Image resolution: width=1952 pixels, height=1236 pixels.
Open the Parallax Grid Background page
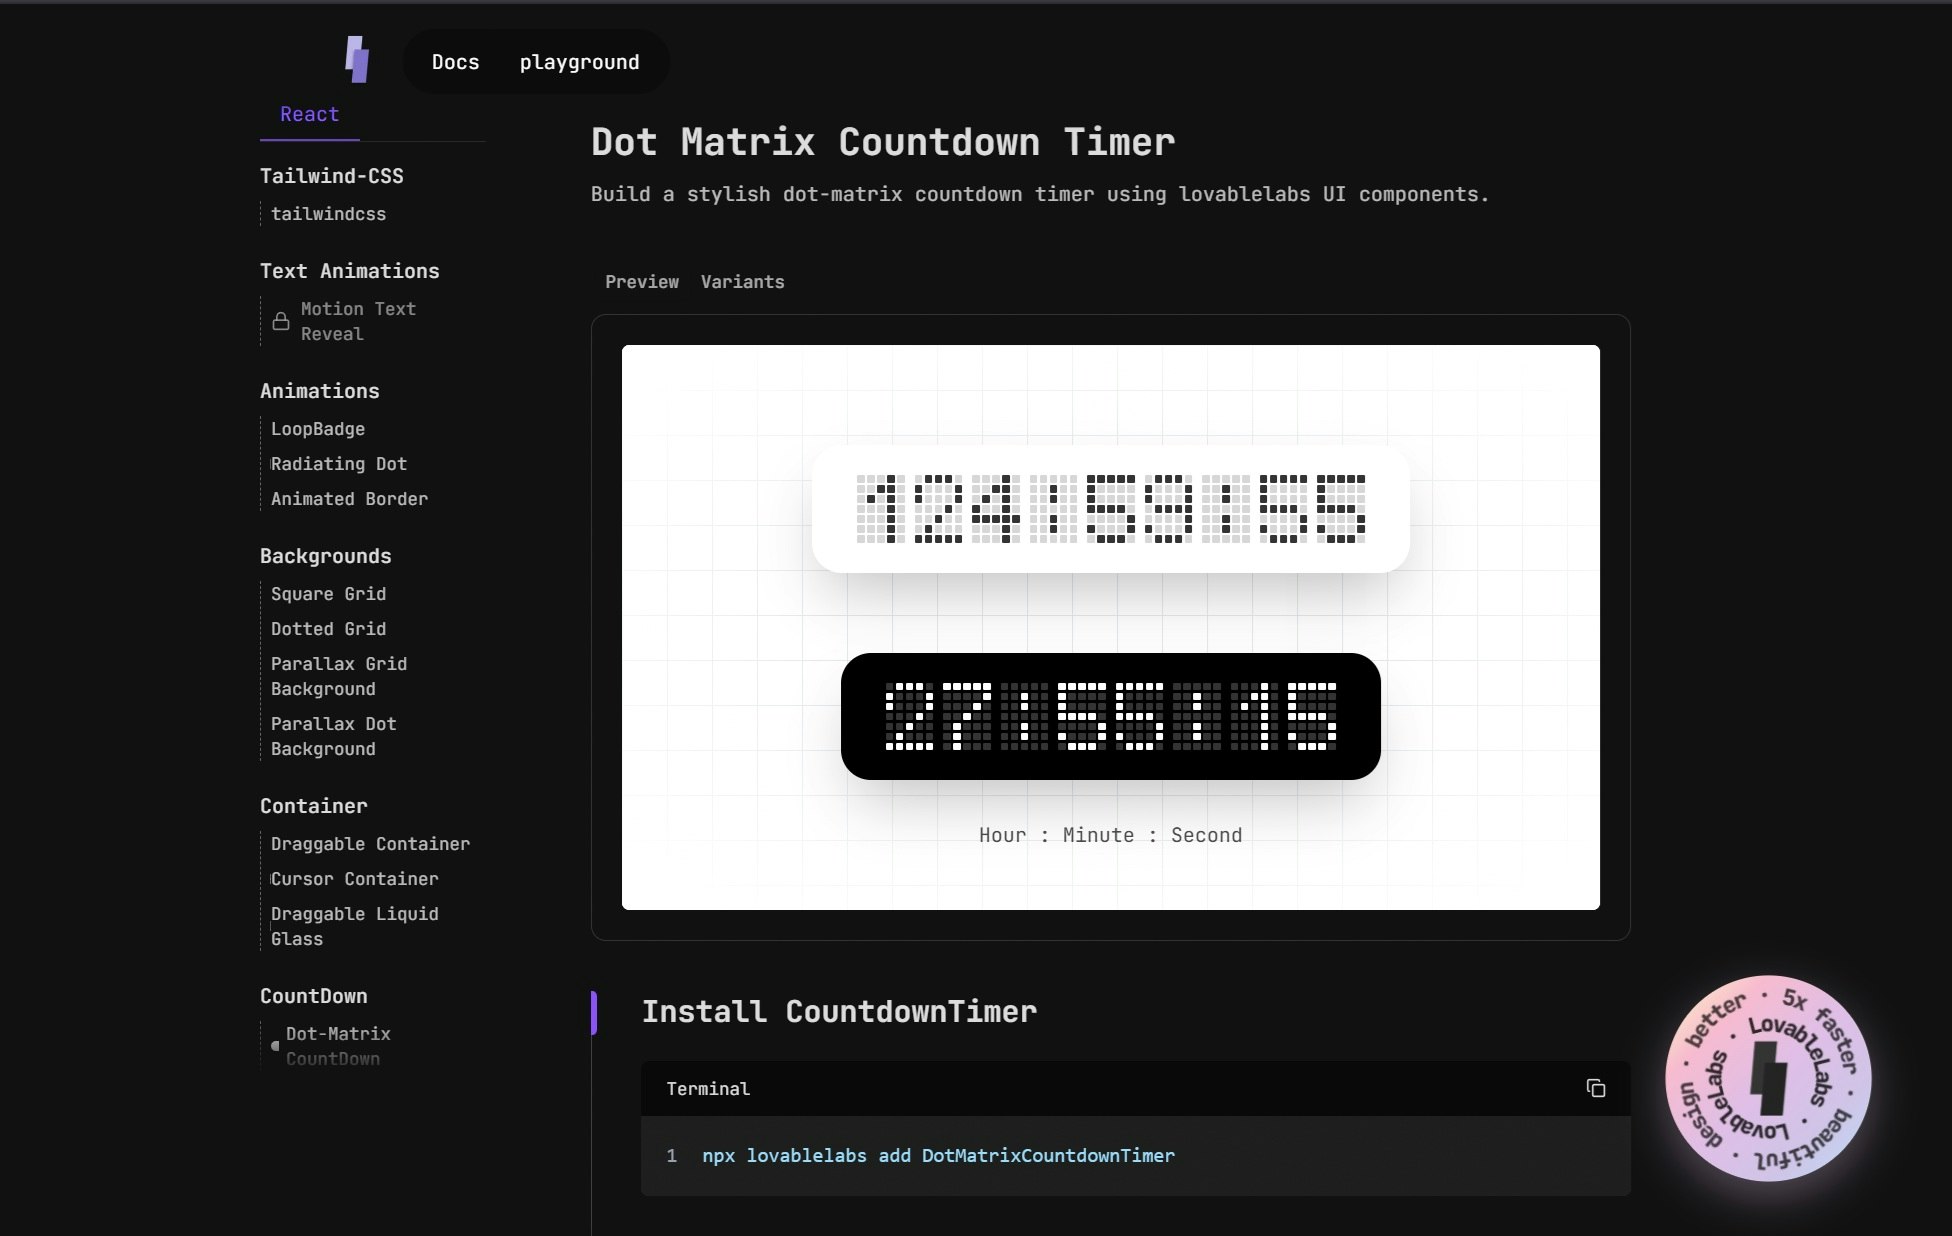339,676
